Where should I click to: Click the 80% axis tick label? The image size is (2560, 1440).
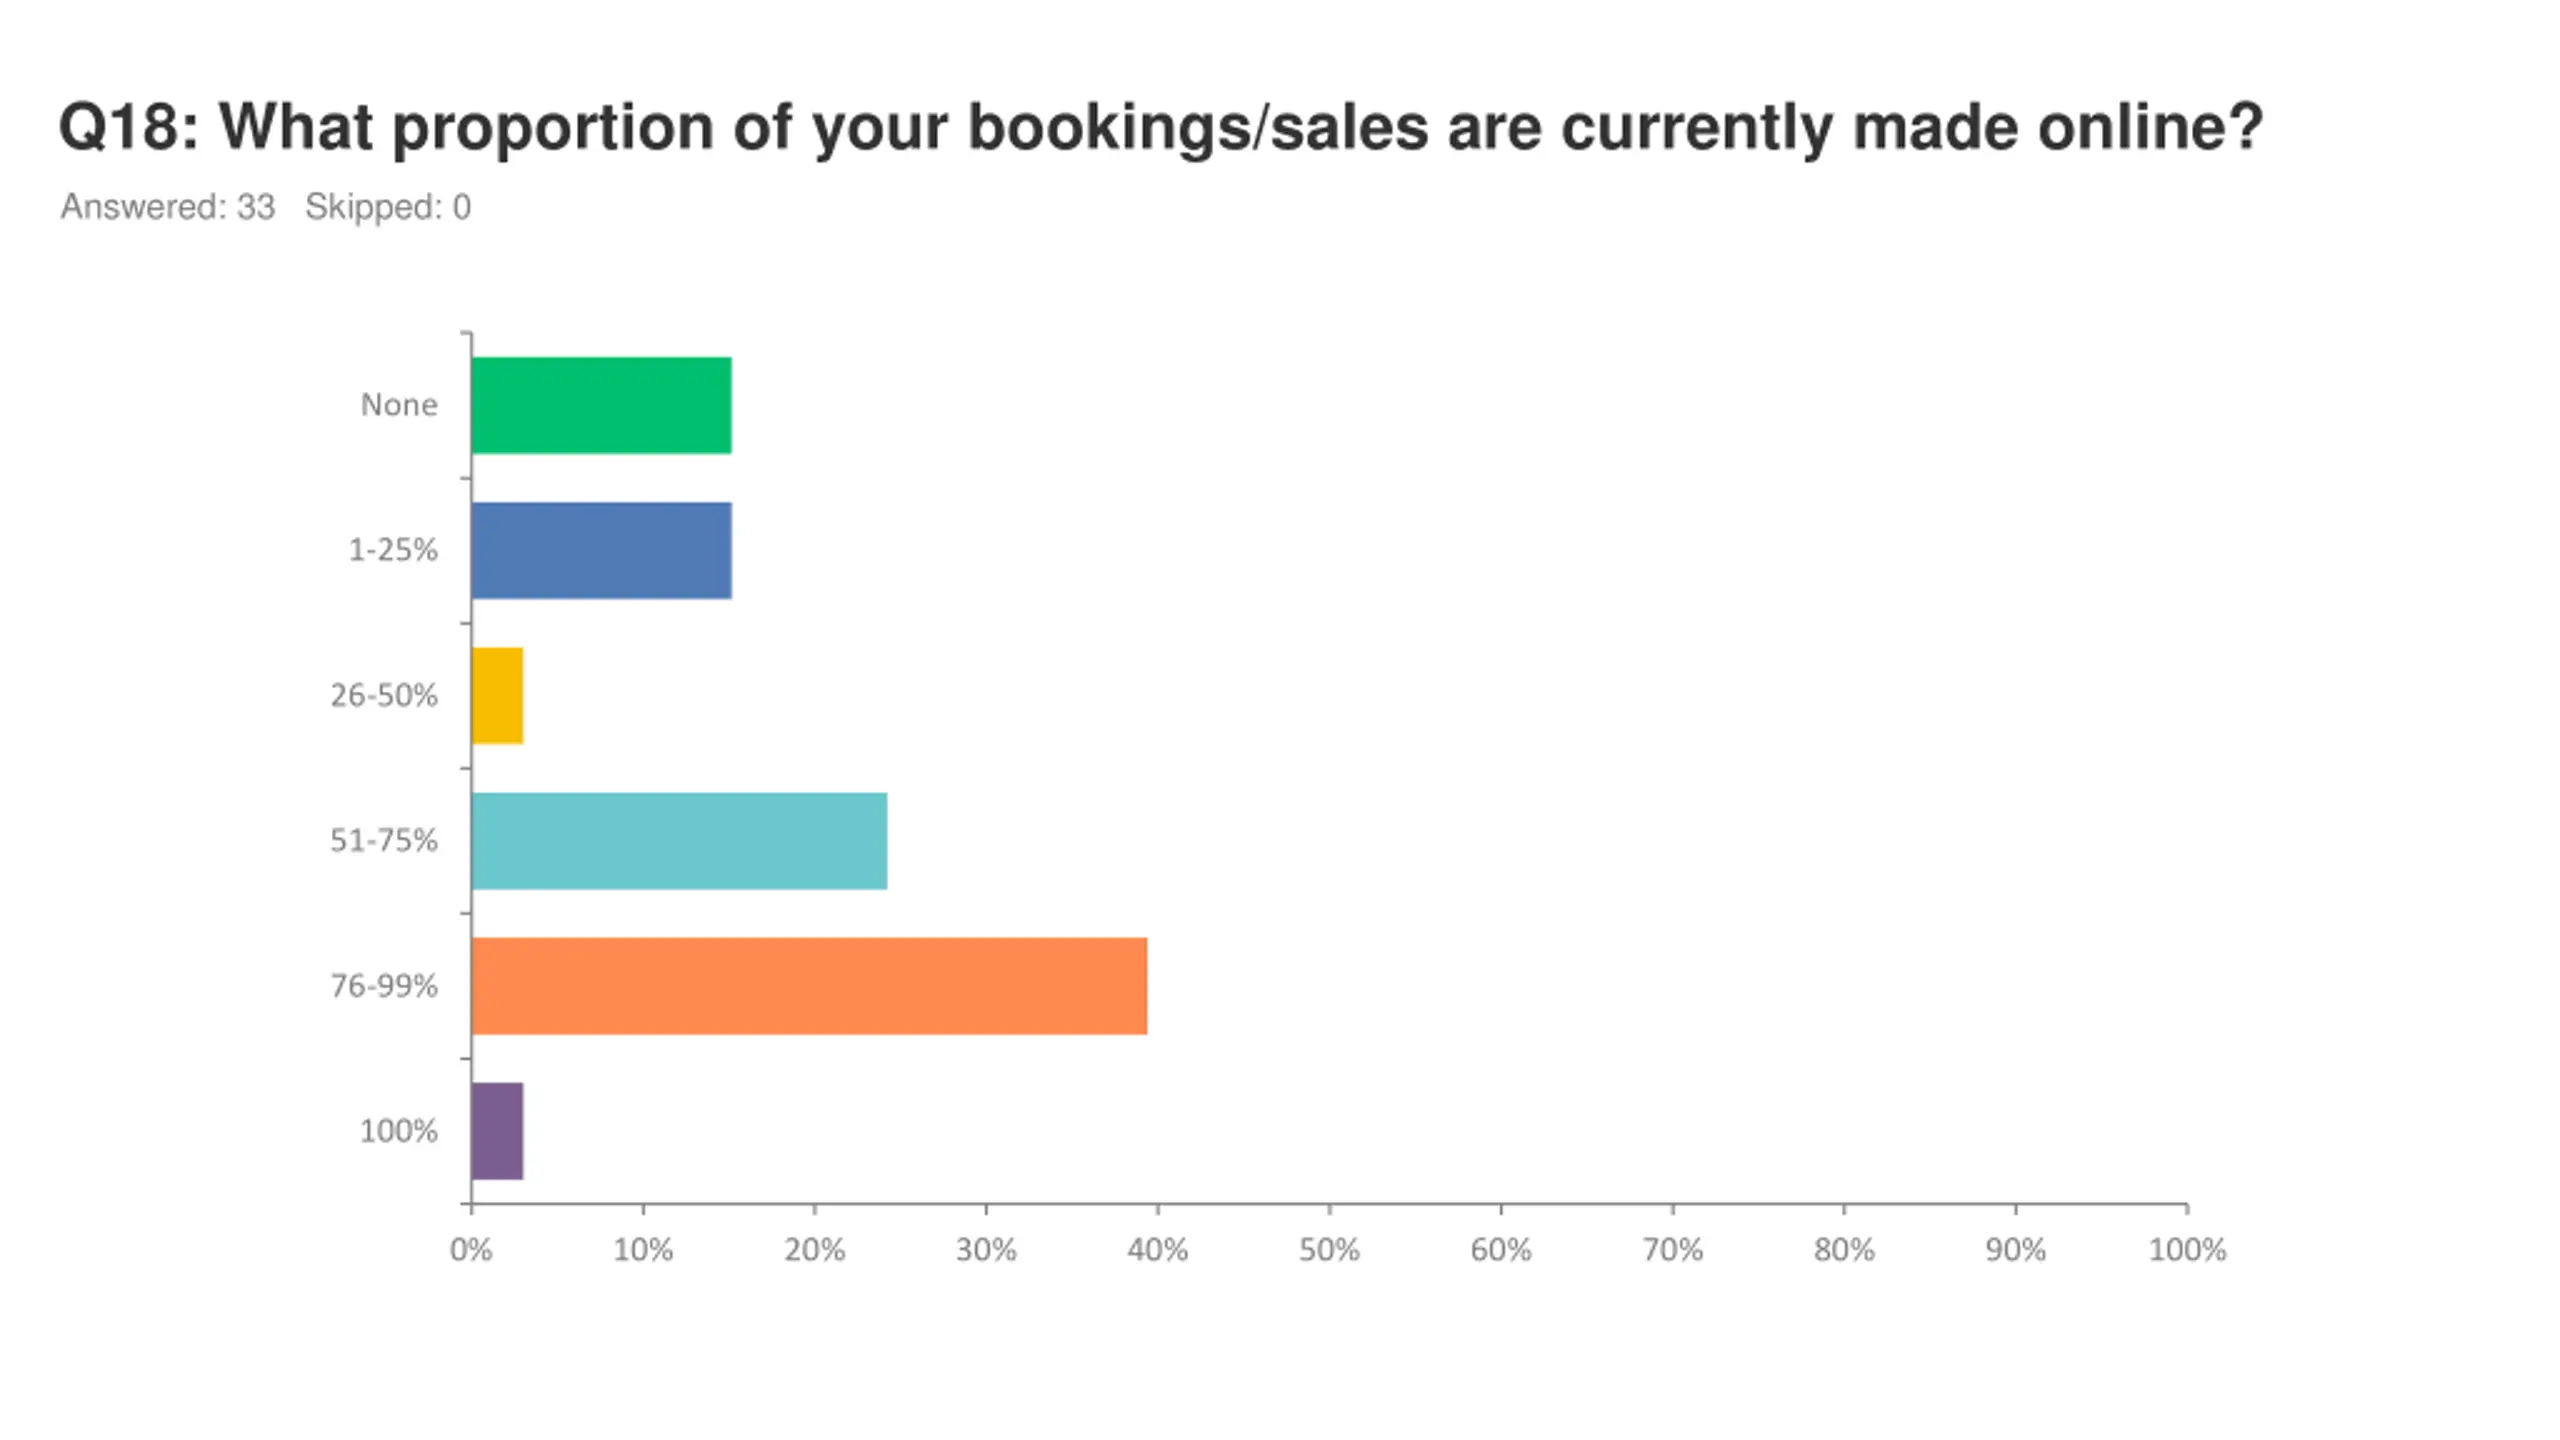[1844, 1250]
